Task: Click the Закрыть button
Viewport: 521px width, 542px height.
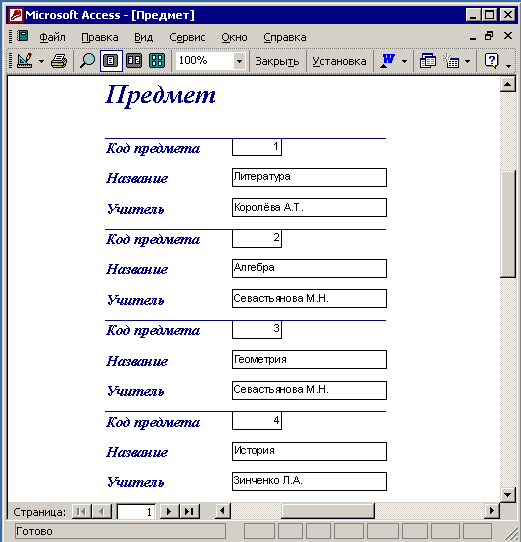Action: tap(277, 61)
